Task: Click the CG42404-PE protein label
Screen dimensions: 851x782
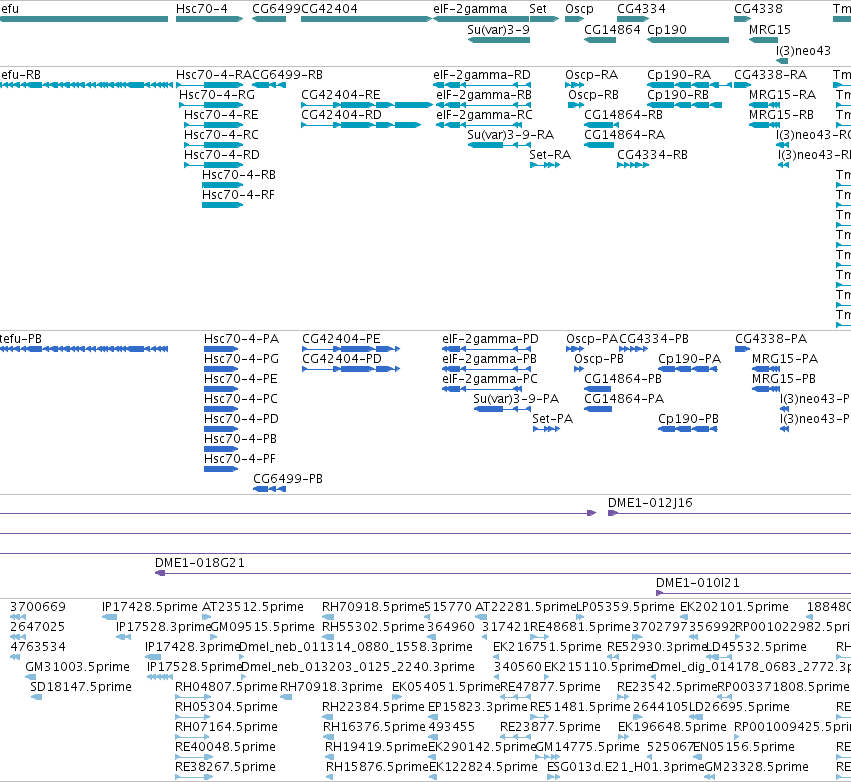Action: pyautogui.click(x=341, y=339)
